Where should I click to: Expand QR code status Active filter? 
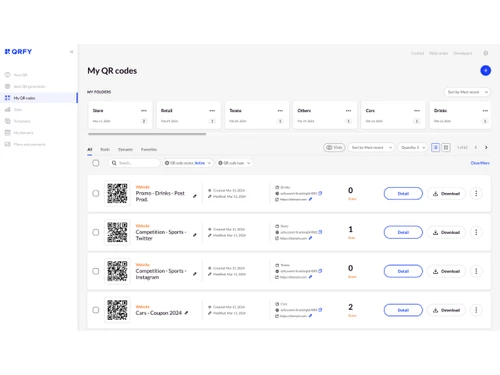coord(188,163)
